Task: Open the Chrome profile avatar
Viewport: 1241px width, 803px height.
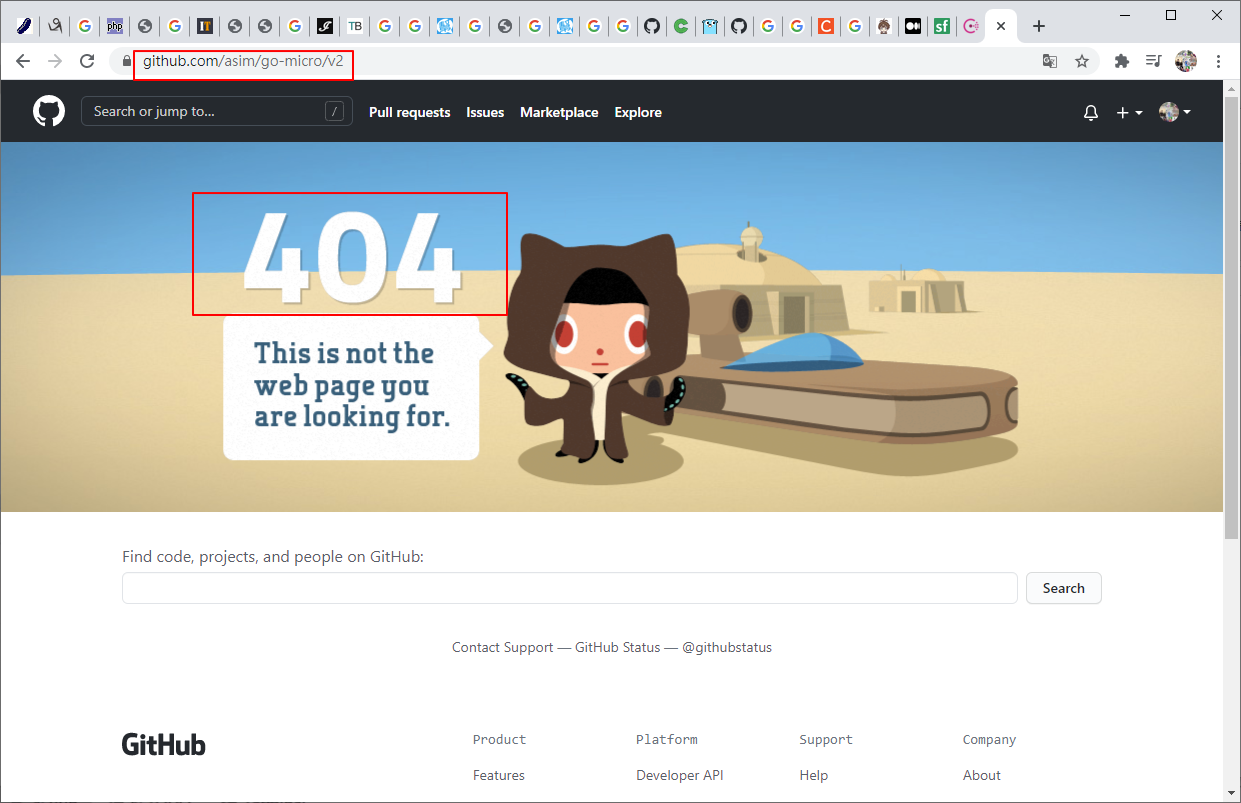Action: (x=1186, y=61)
